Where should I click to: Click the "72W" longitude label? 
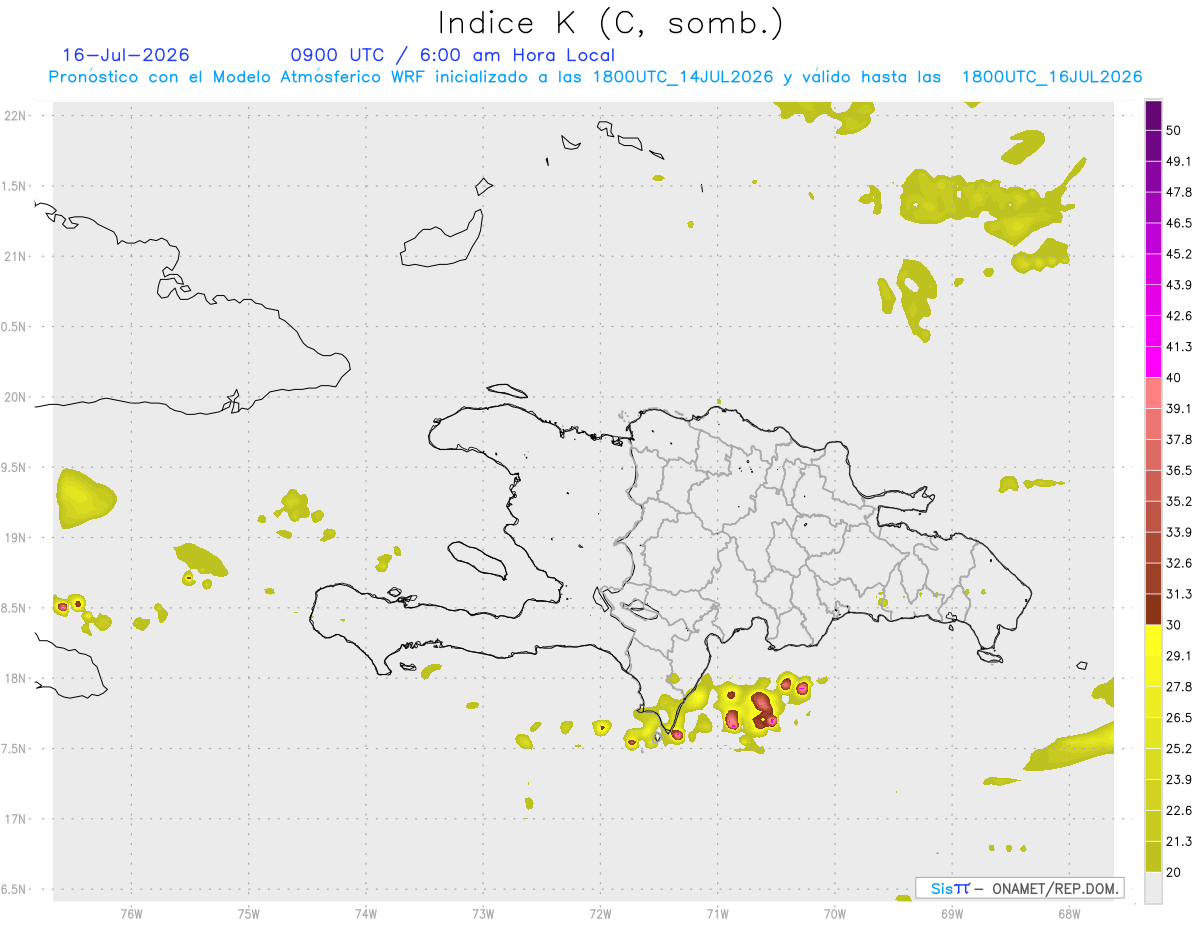[600, 913]
